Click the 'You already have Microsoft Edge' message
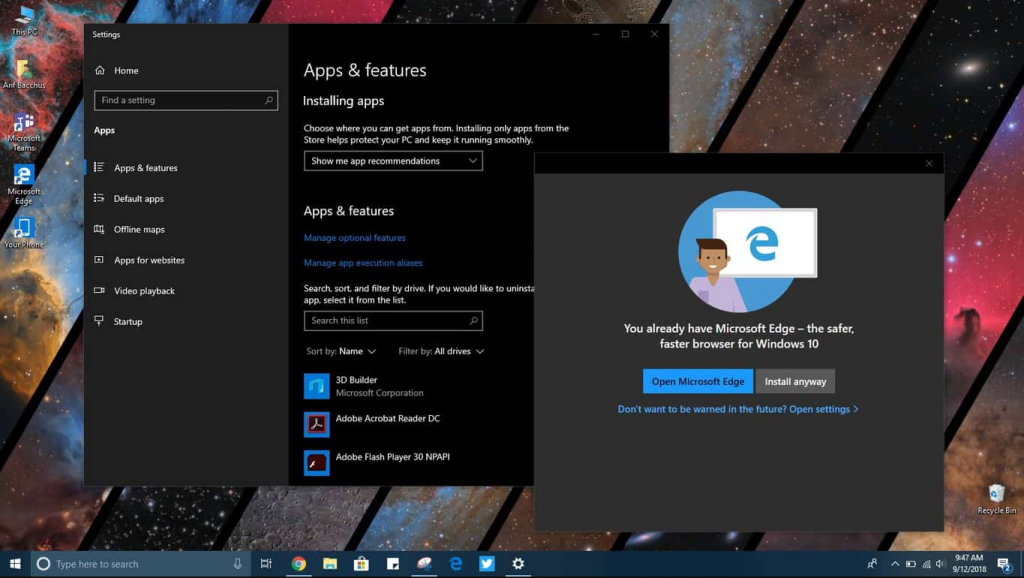 click(739, 336)
